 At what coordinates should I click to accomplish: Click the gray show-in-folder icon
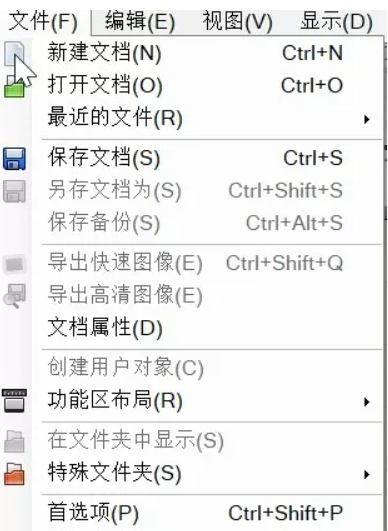tap(14, 442)
